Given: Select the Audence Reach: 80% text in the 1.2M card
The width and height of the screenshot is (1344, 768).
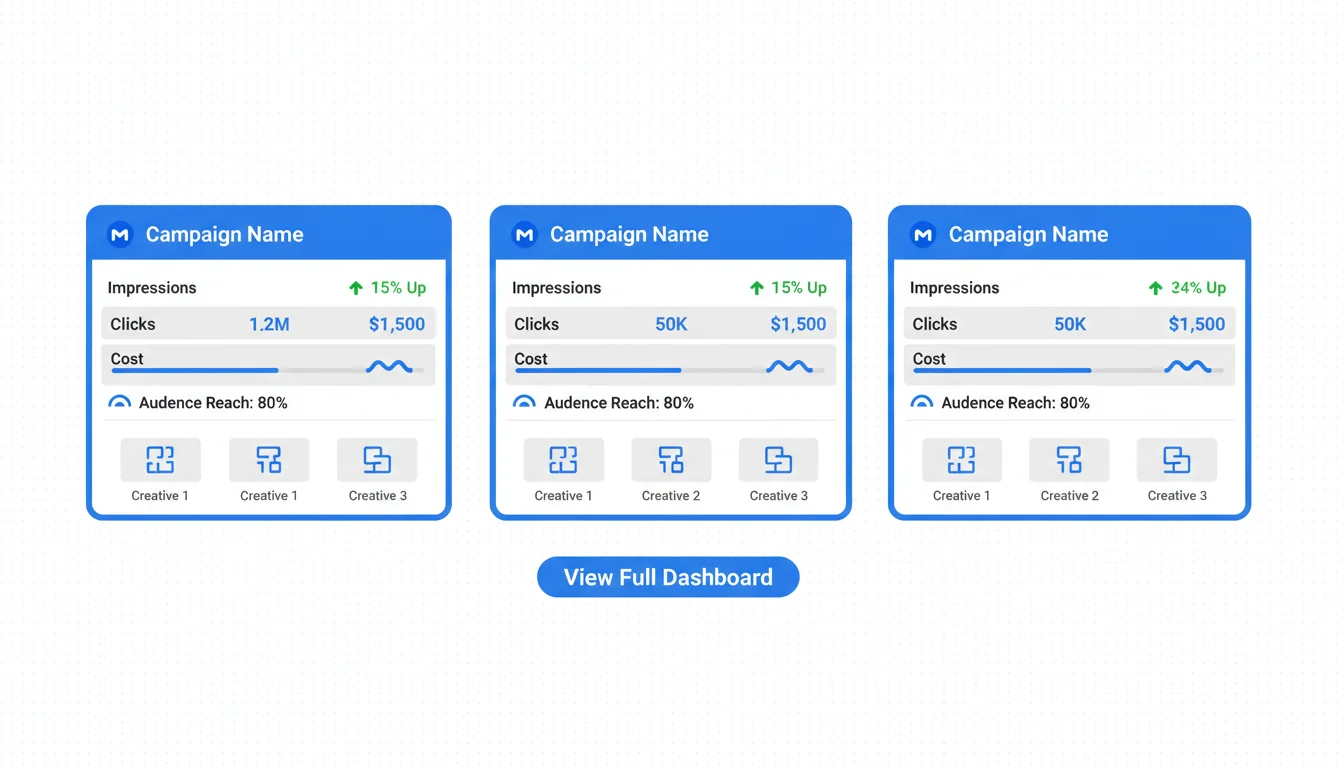Looking at the screenshot, I should [213, 403].
